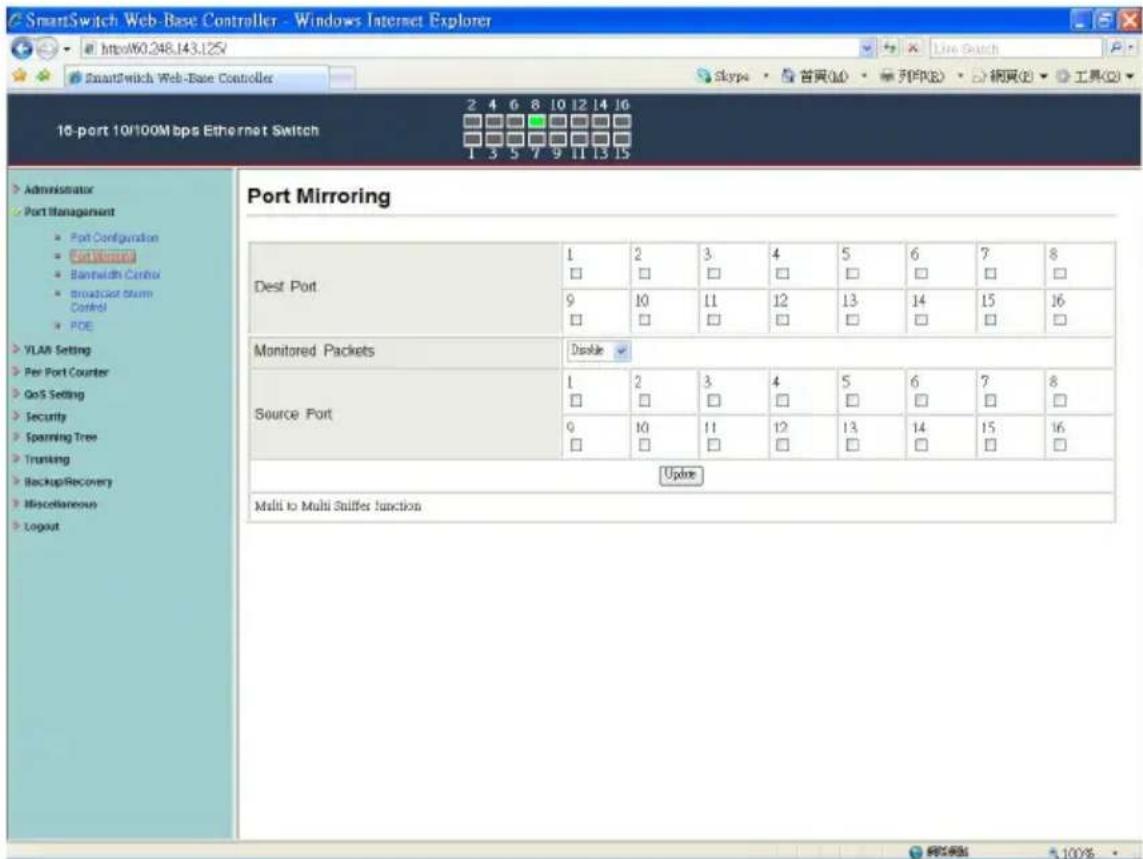Screen dimensions: 1143x859
Task: Open the address bar history dropdown arrow
Action: [x=867, y=49]
